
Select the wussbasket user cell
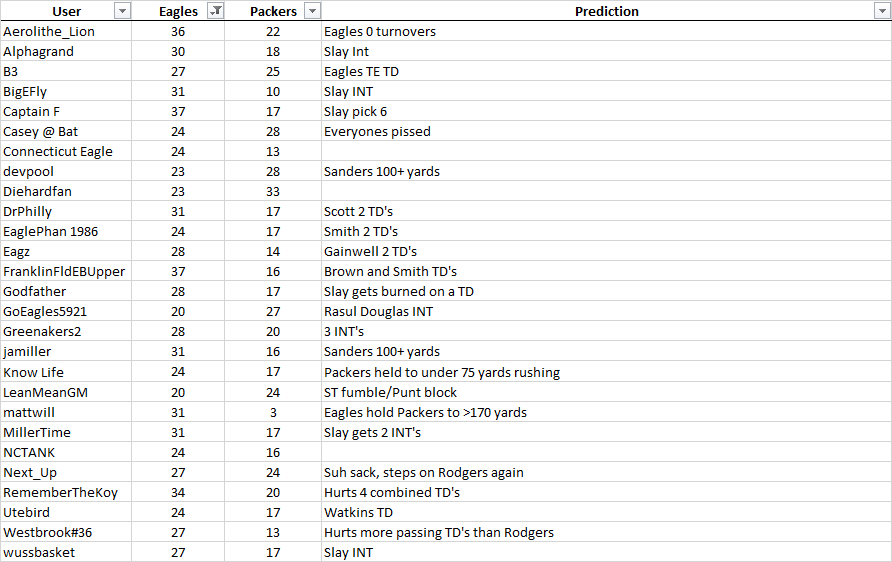(39, 552)
